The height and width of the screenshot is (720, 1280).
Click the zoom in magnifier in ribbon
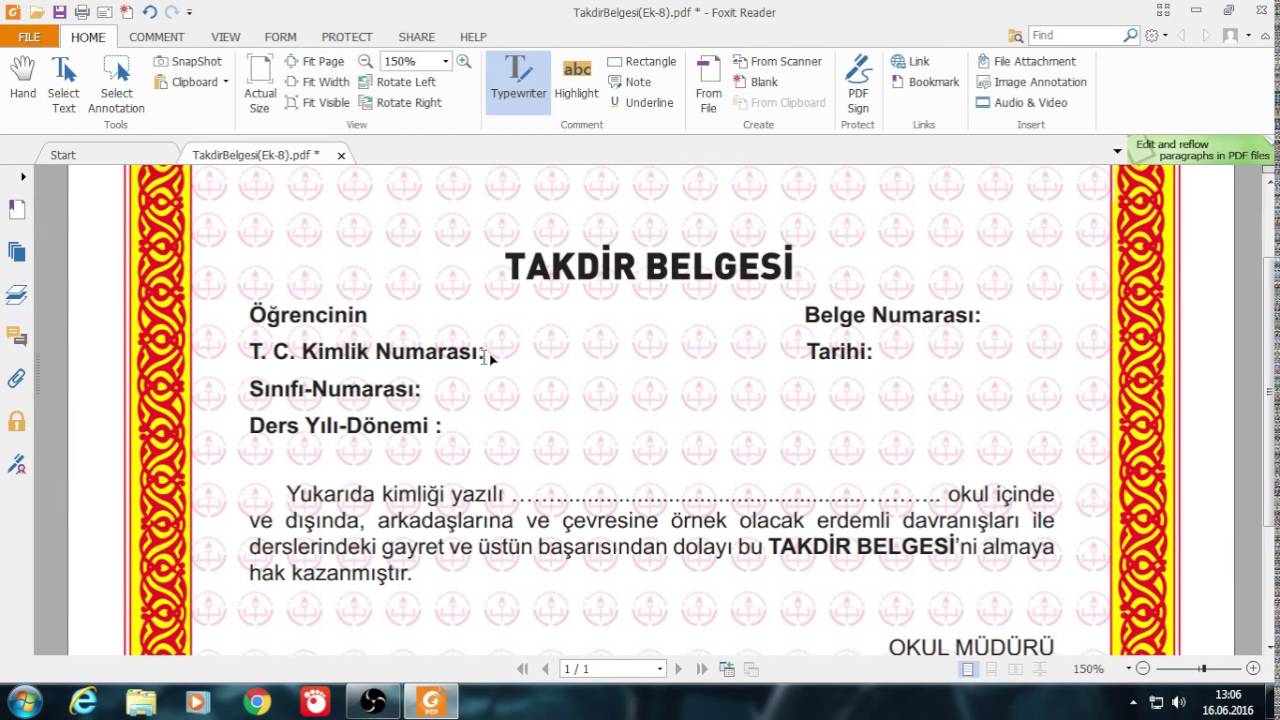pos(464,61)
